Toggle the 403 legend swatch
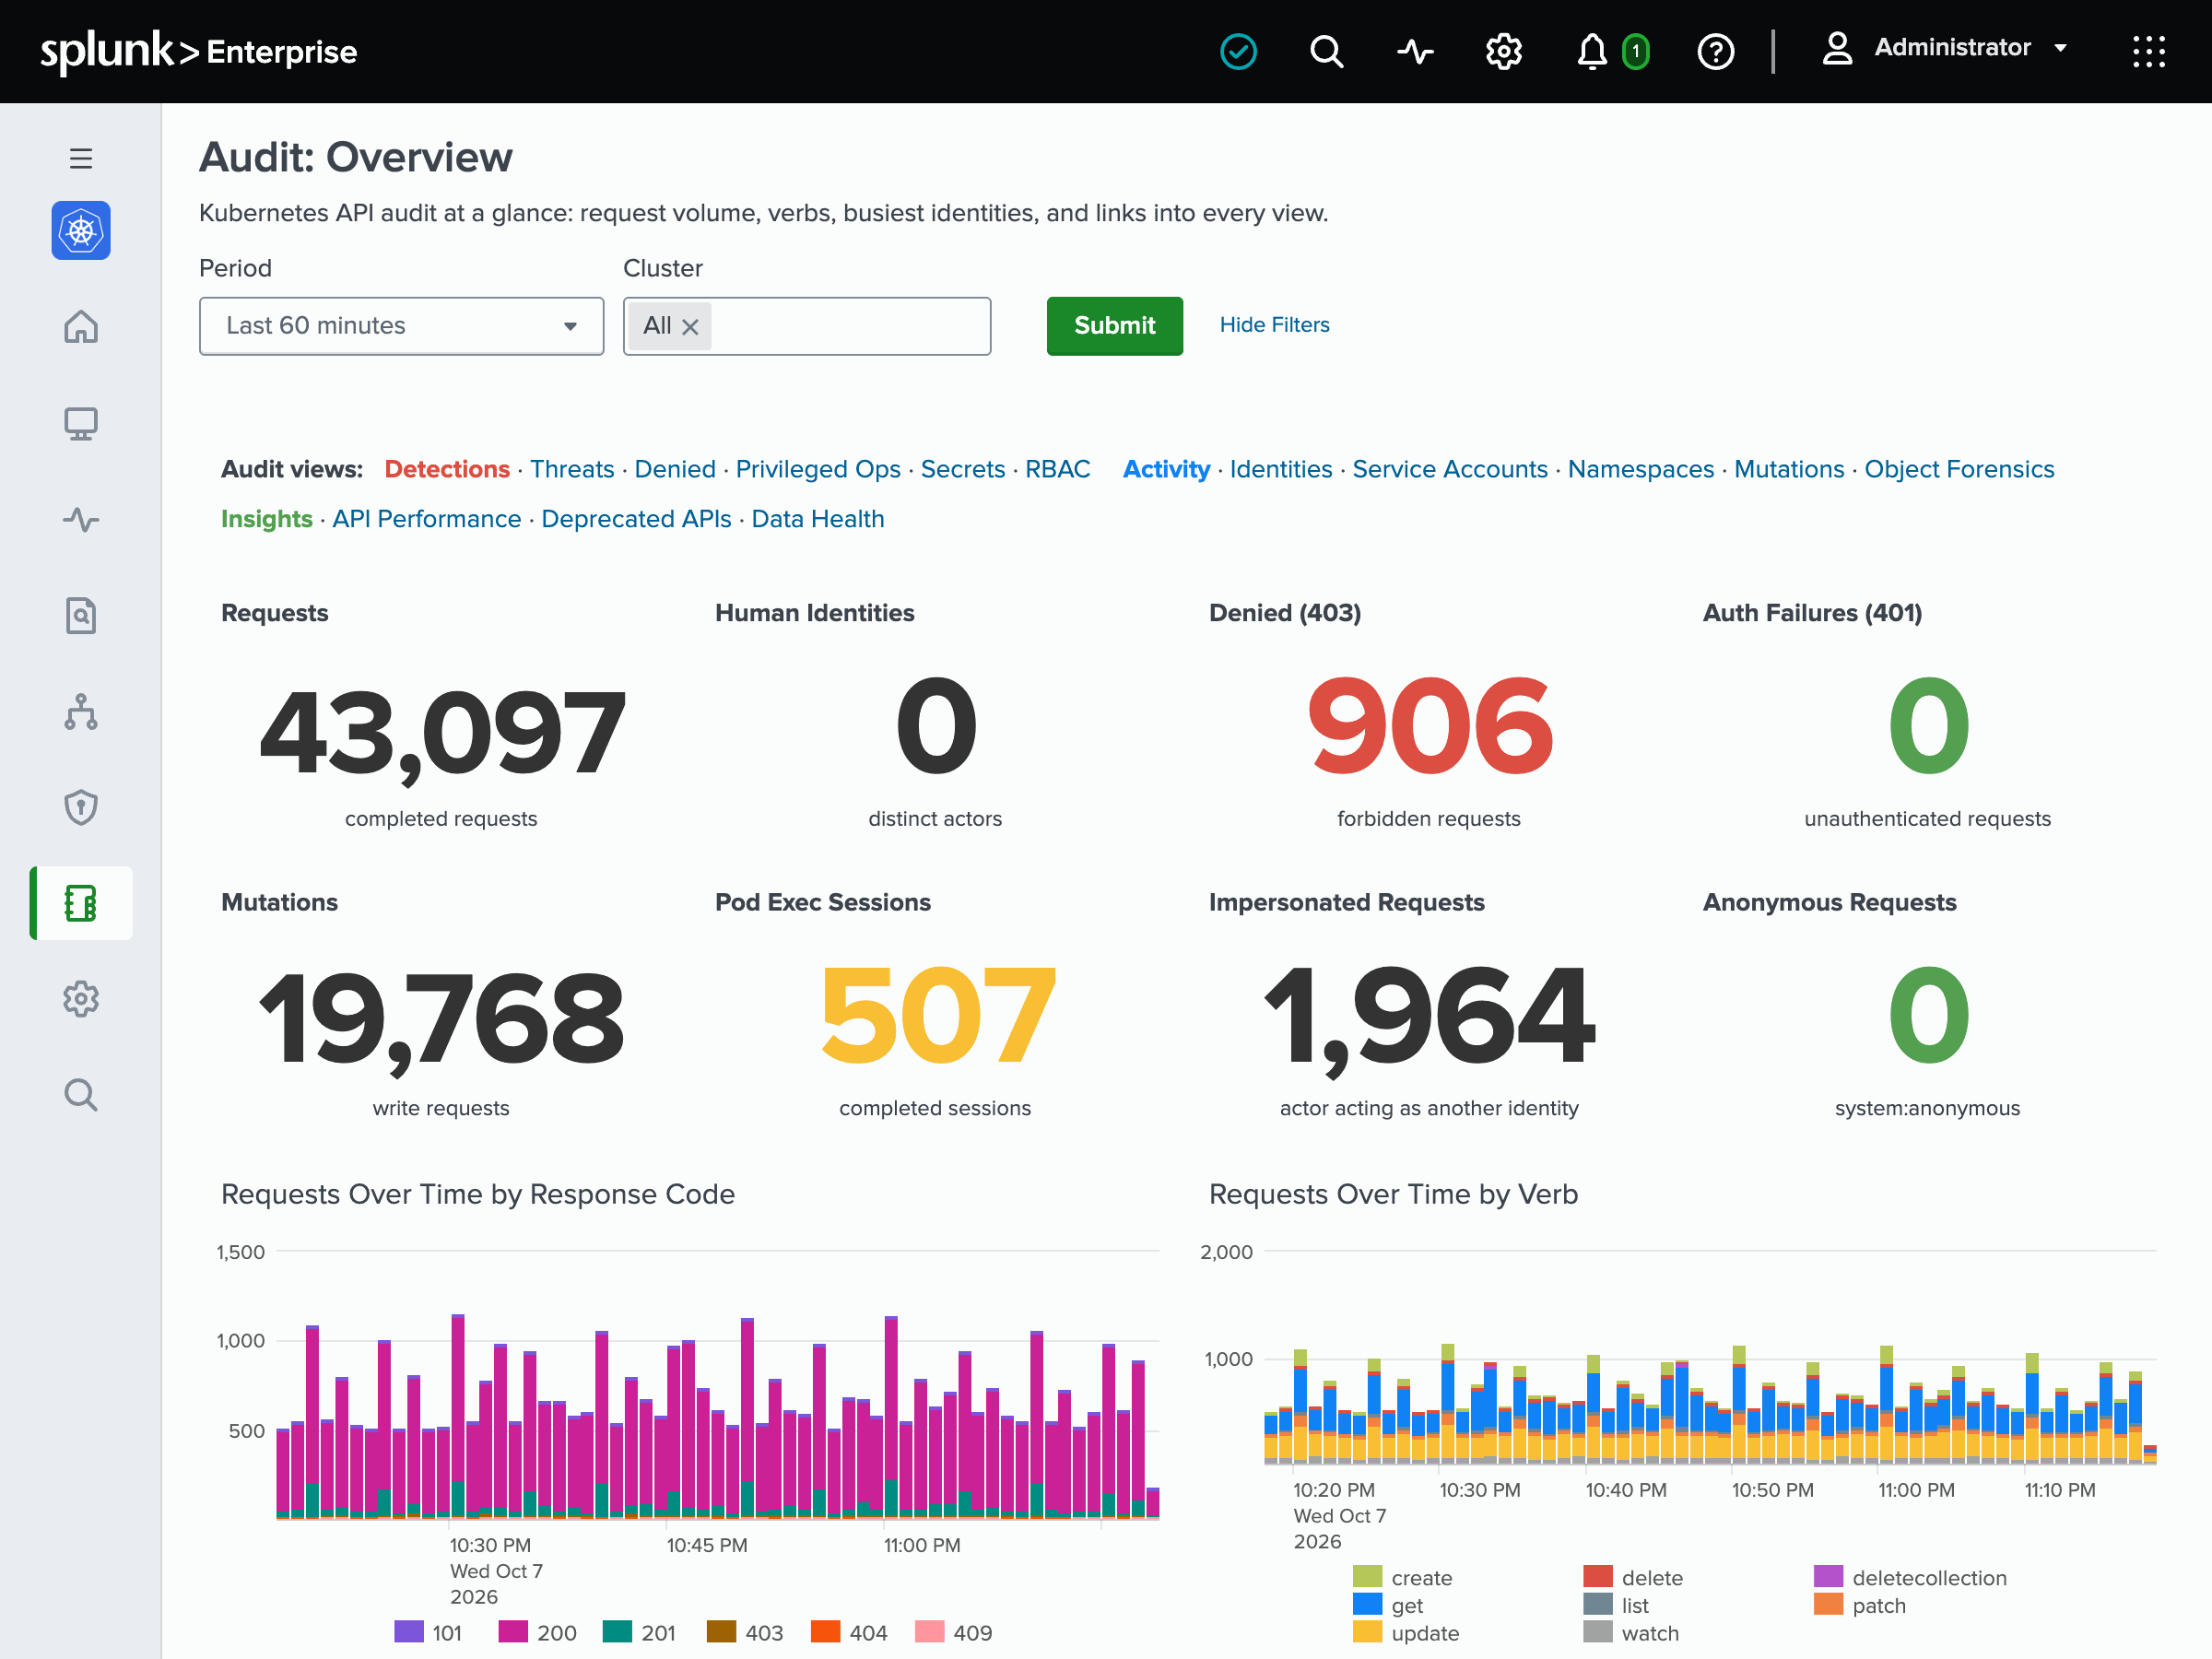Image resolution: width=2212 pixels, height=1659 pixels. click(x=721, y=1631)
